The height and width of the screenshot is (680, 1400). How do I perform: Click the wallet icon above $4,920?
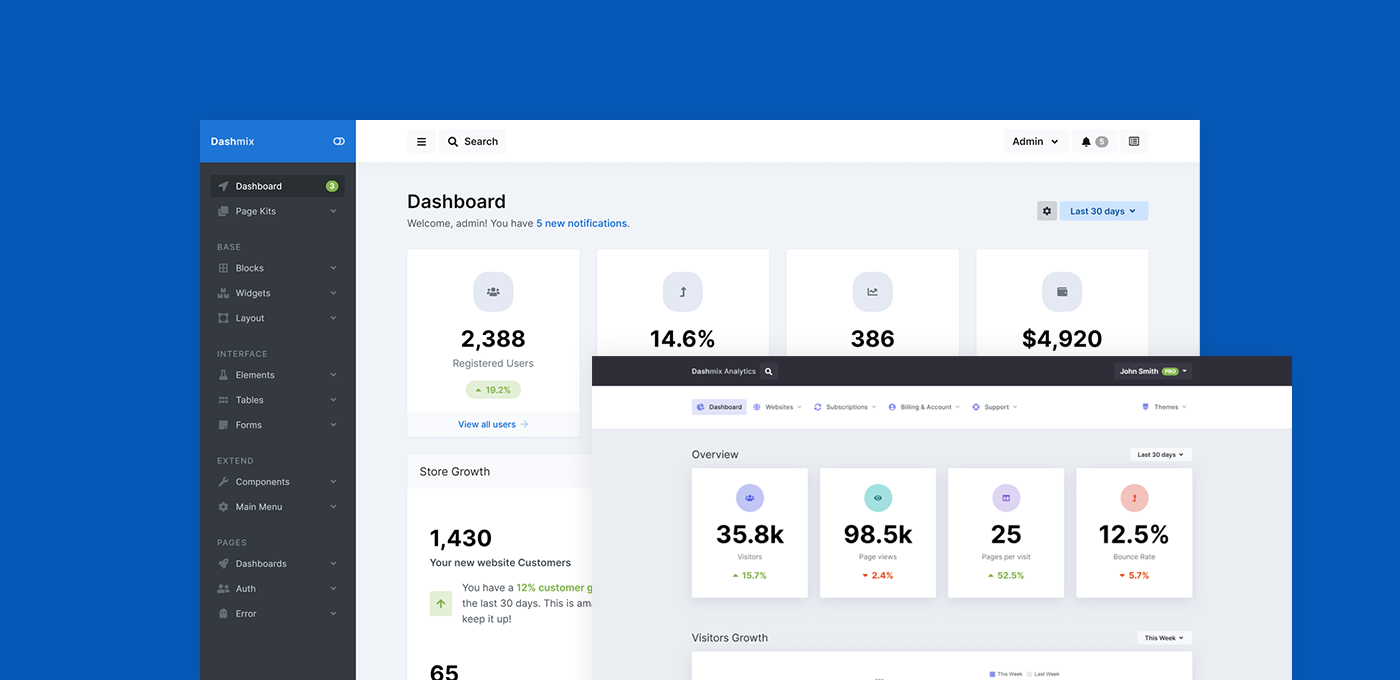[1062, 292]
